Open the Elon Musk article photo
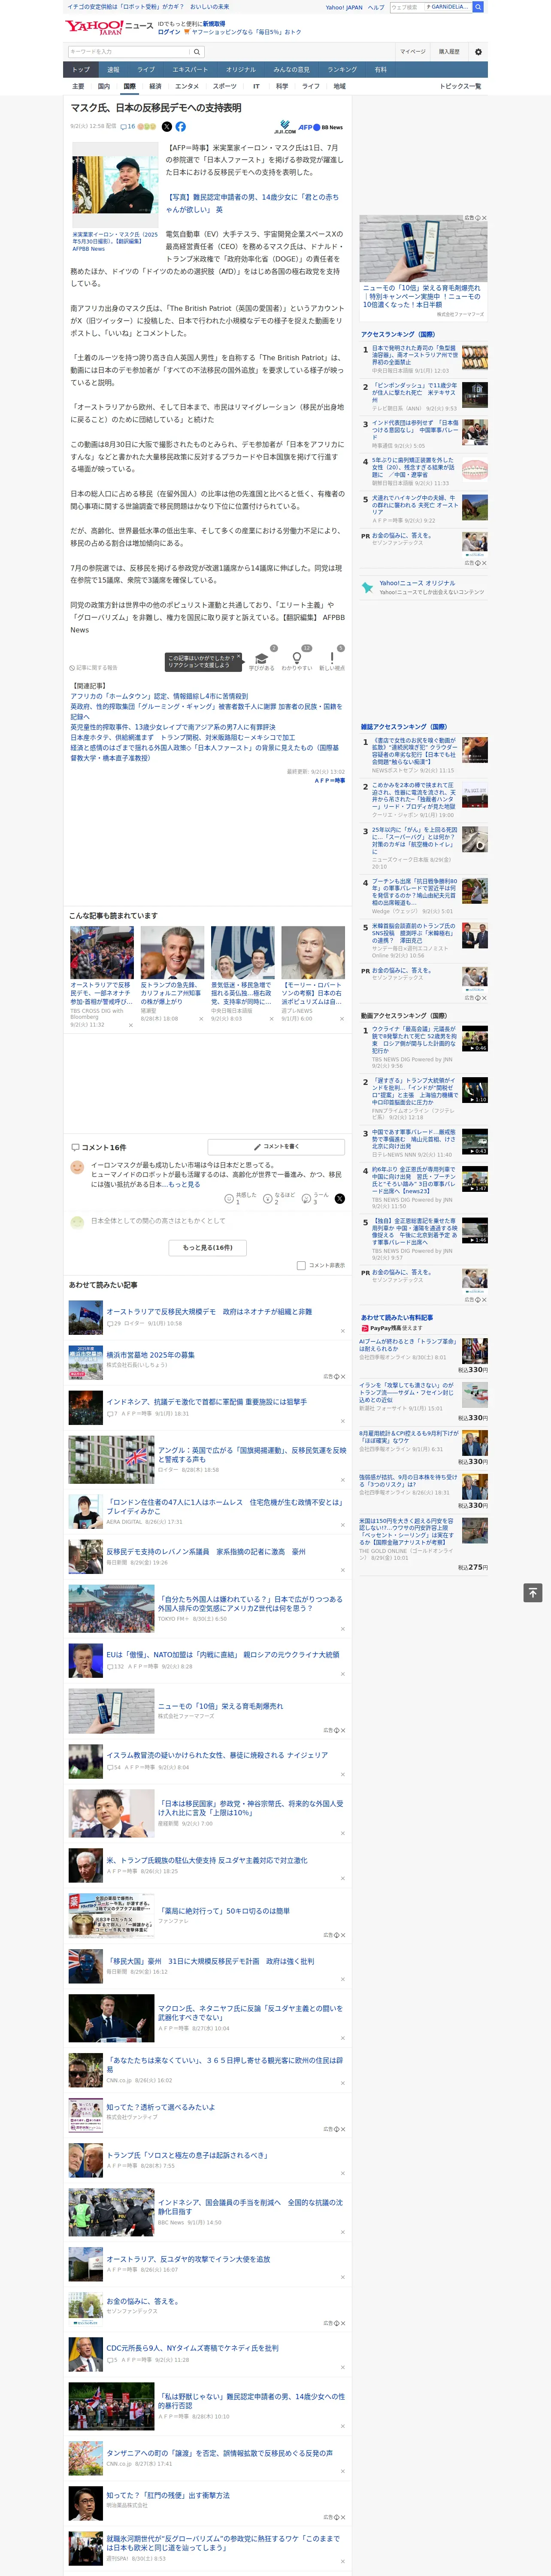 pyautogui.click(x=115, y=185)
